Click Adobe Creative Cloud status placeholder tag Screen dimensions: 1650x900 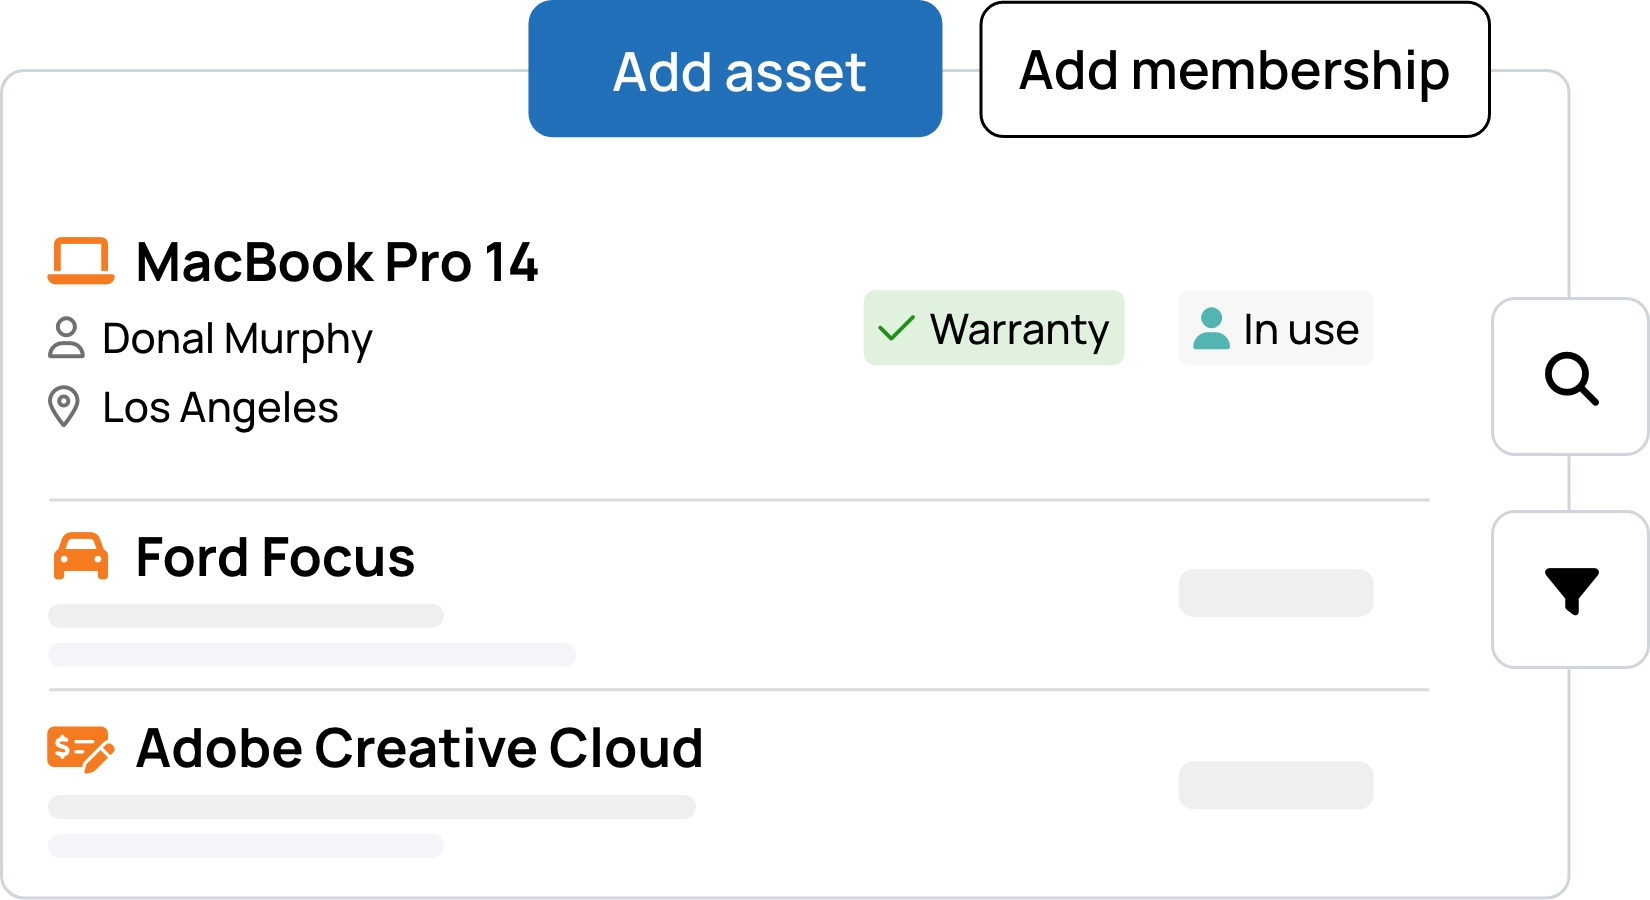click(x=1276, y=785)
